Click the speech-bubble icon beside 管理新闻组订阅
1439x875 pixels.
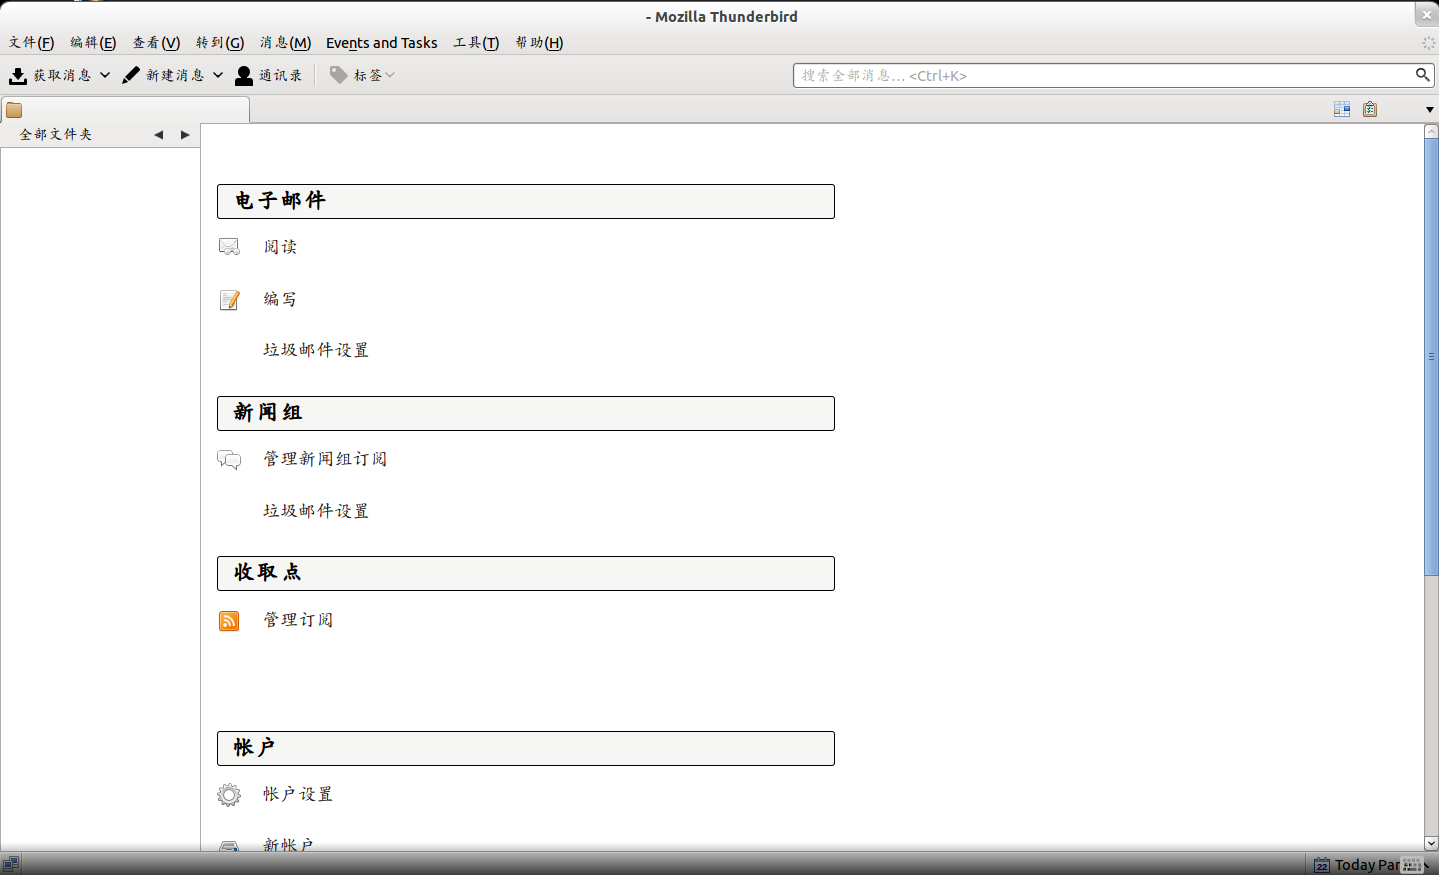click(x=229, y=460)
